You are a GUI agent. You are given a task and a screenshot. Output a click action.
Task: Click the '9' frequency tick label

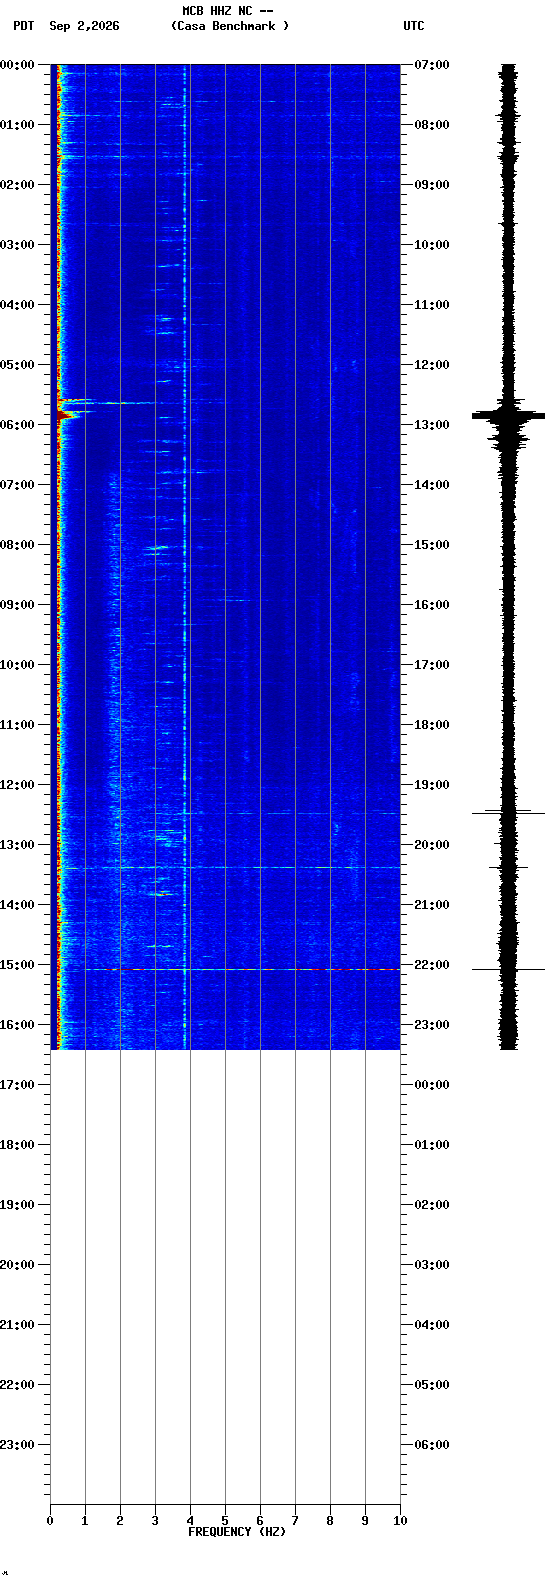pos(365,1521)
